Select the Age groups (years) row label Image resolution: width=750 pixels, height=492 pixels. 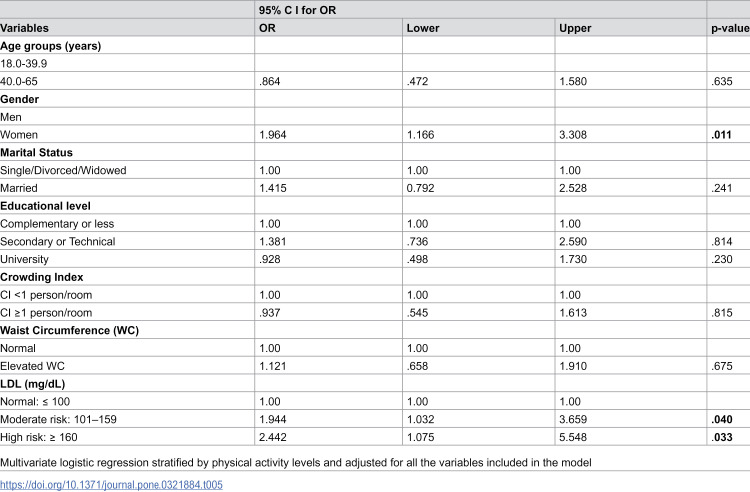(x=51, y=46)
